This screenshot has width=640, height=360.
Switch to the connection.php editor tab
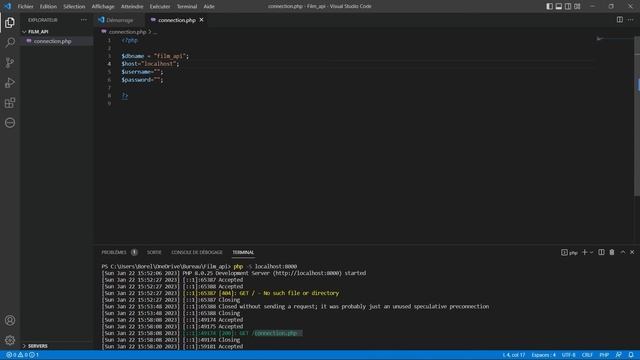pyautogui.click(x=177, y=20)
